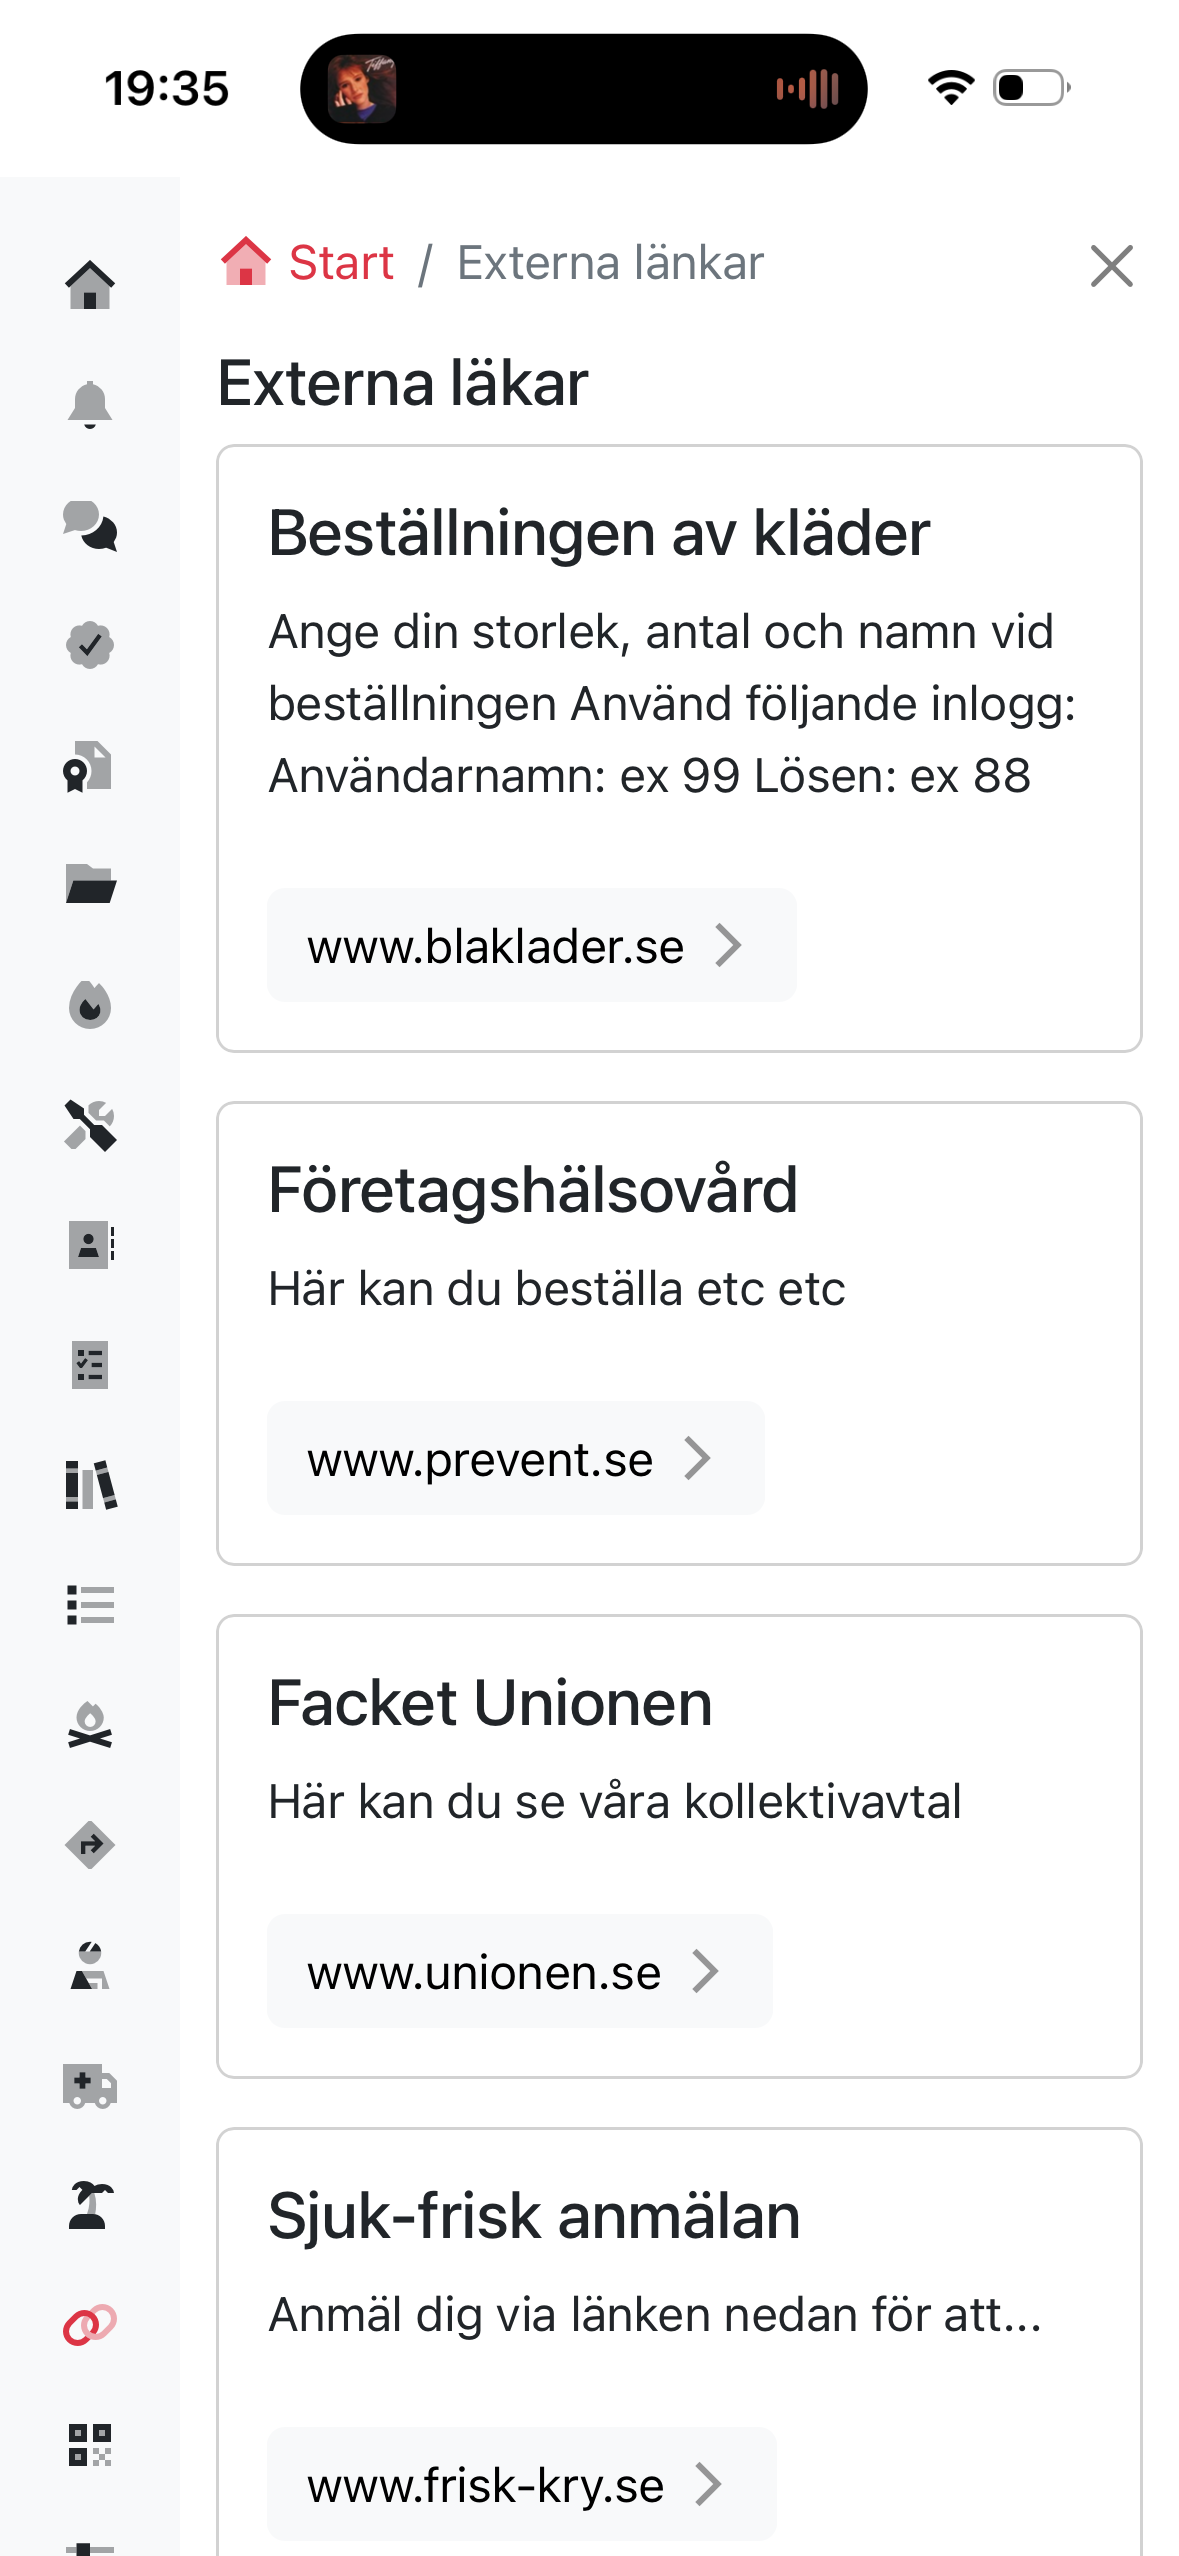Select the ambulance icon in sidebar

(x=90, y=2086)
